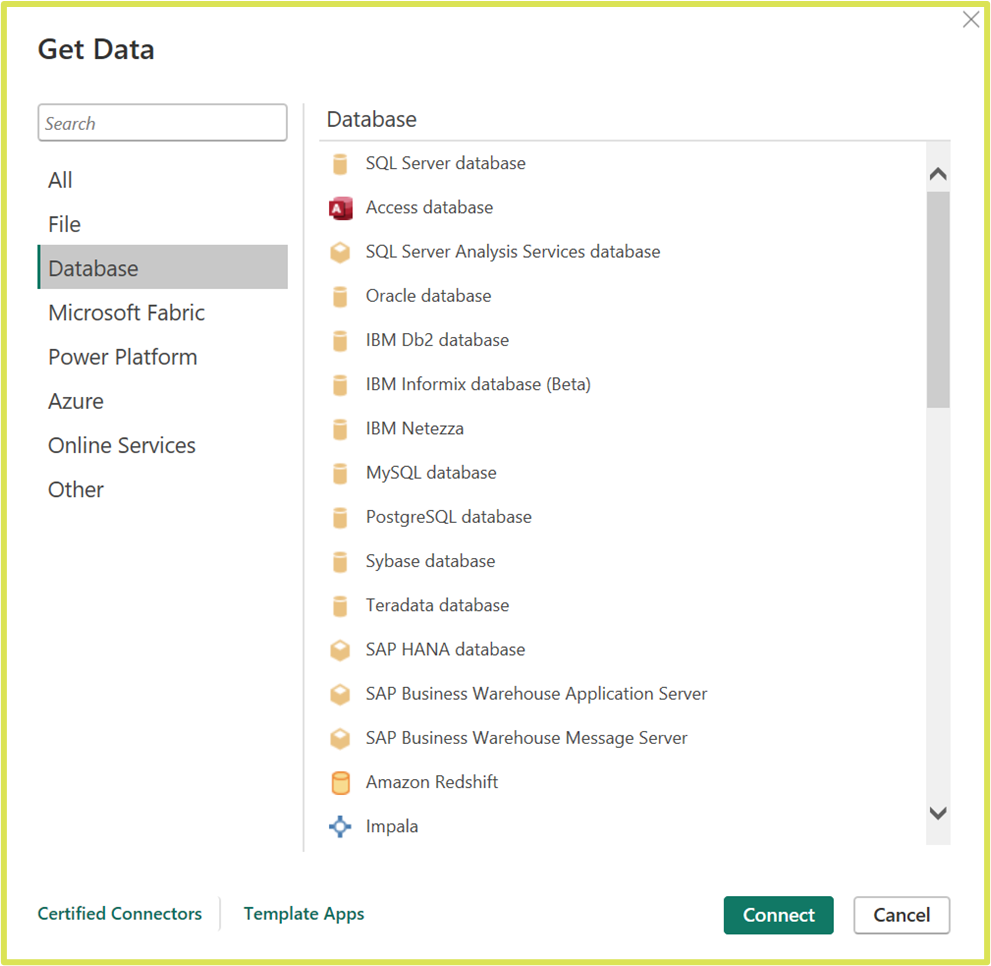Image resolution: width=991 pixels, height=966 pixels.
Task: Select the 'Teradata database' text
Action: click(x=437, y=606)
